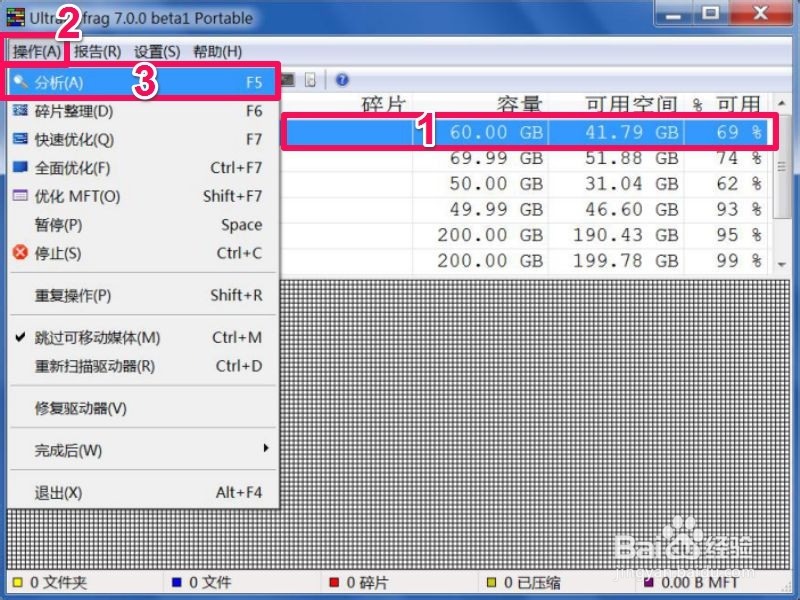800x600 pixels.
Task: Click the purple MFT legend icon in status bar
Action: [650, 582]
